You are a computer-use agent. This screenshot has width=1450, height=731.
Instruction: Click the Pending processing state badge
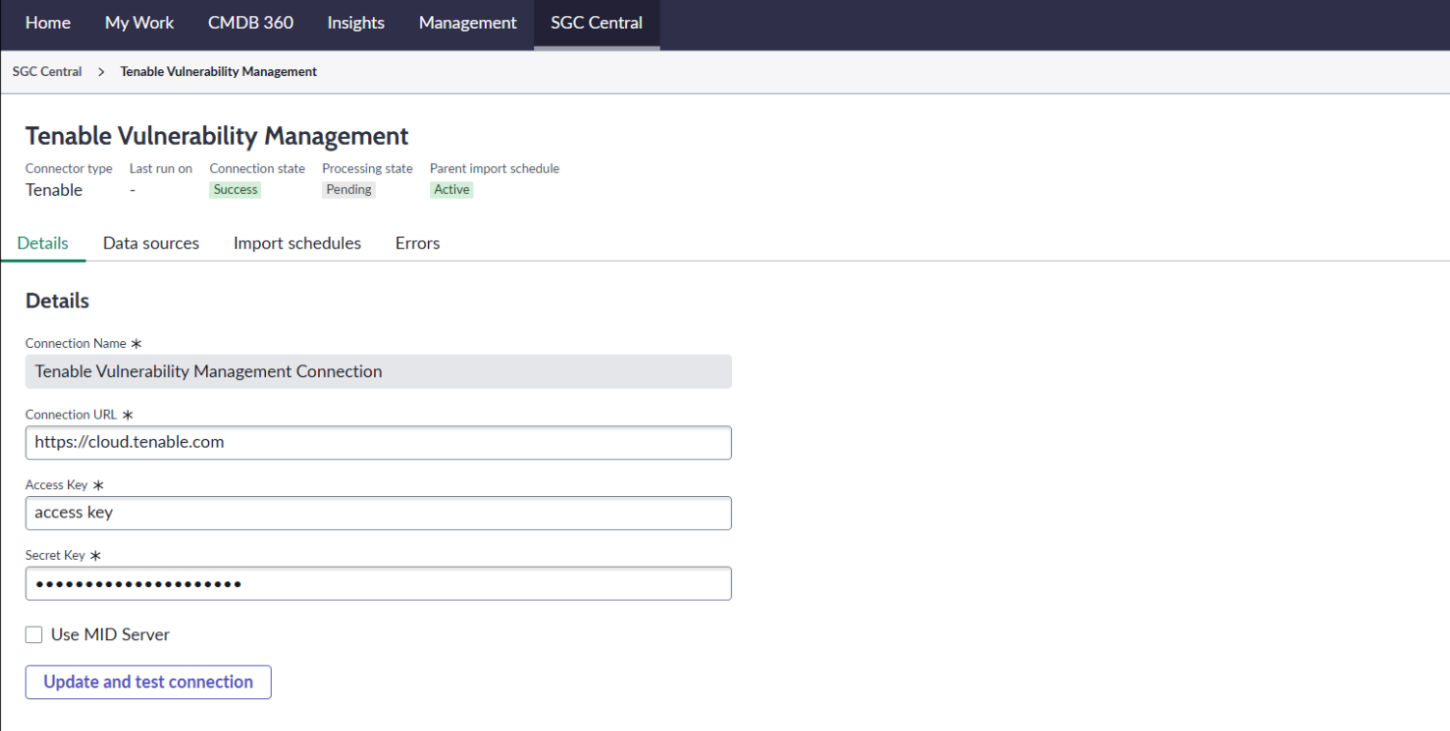click(349, 190)
